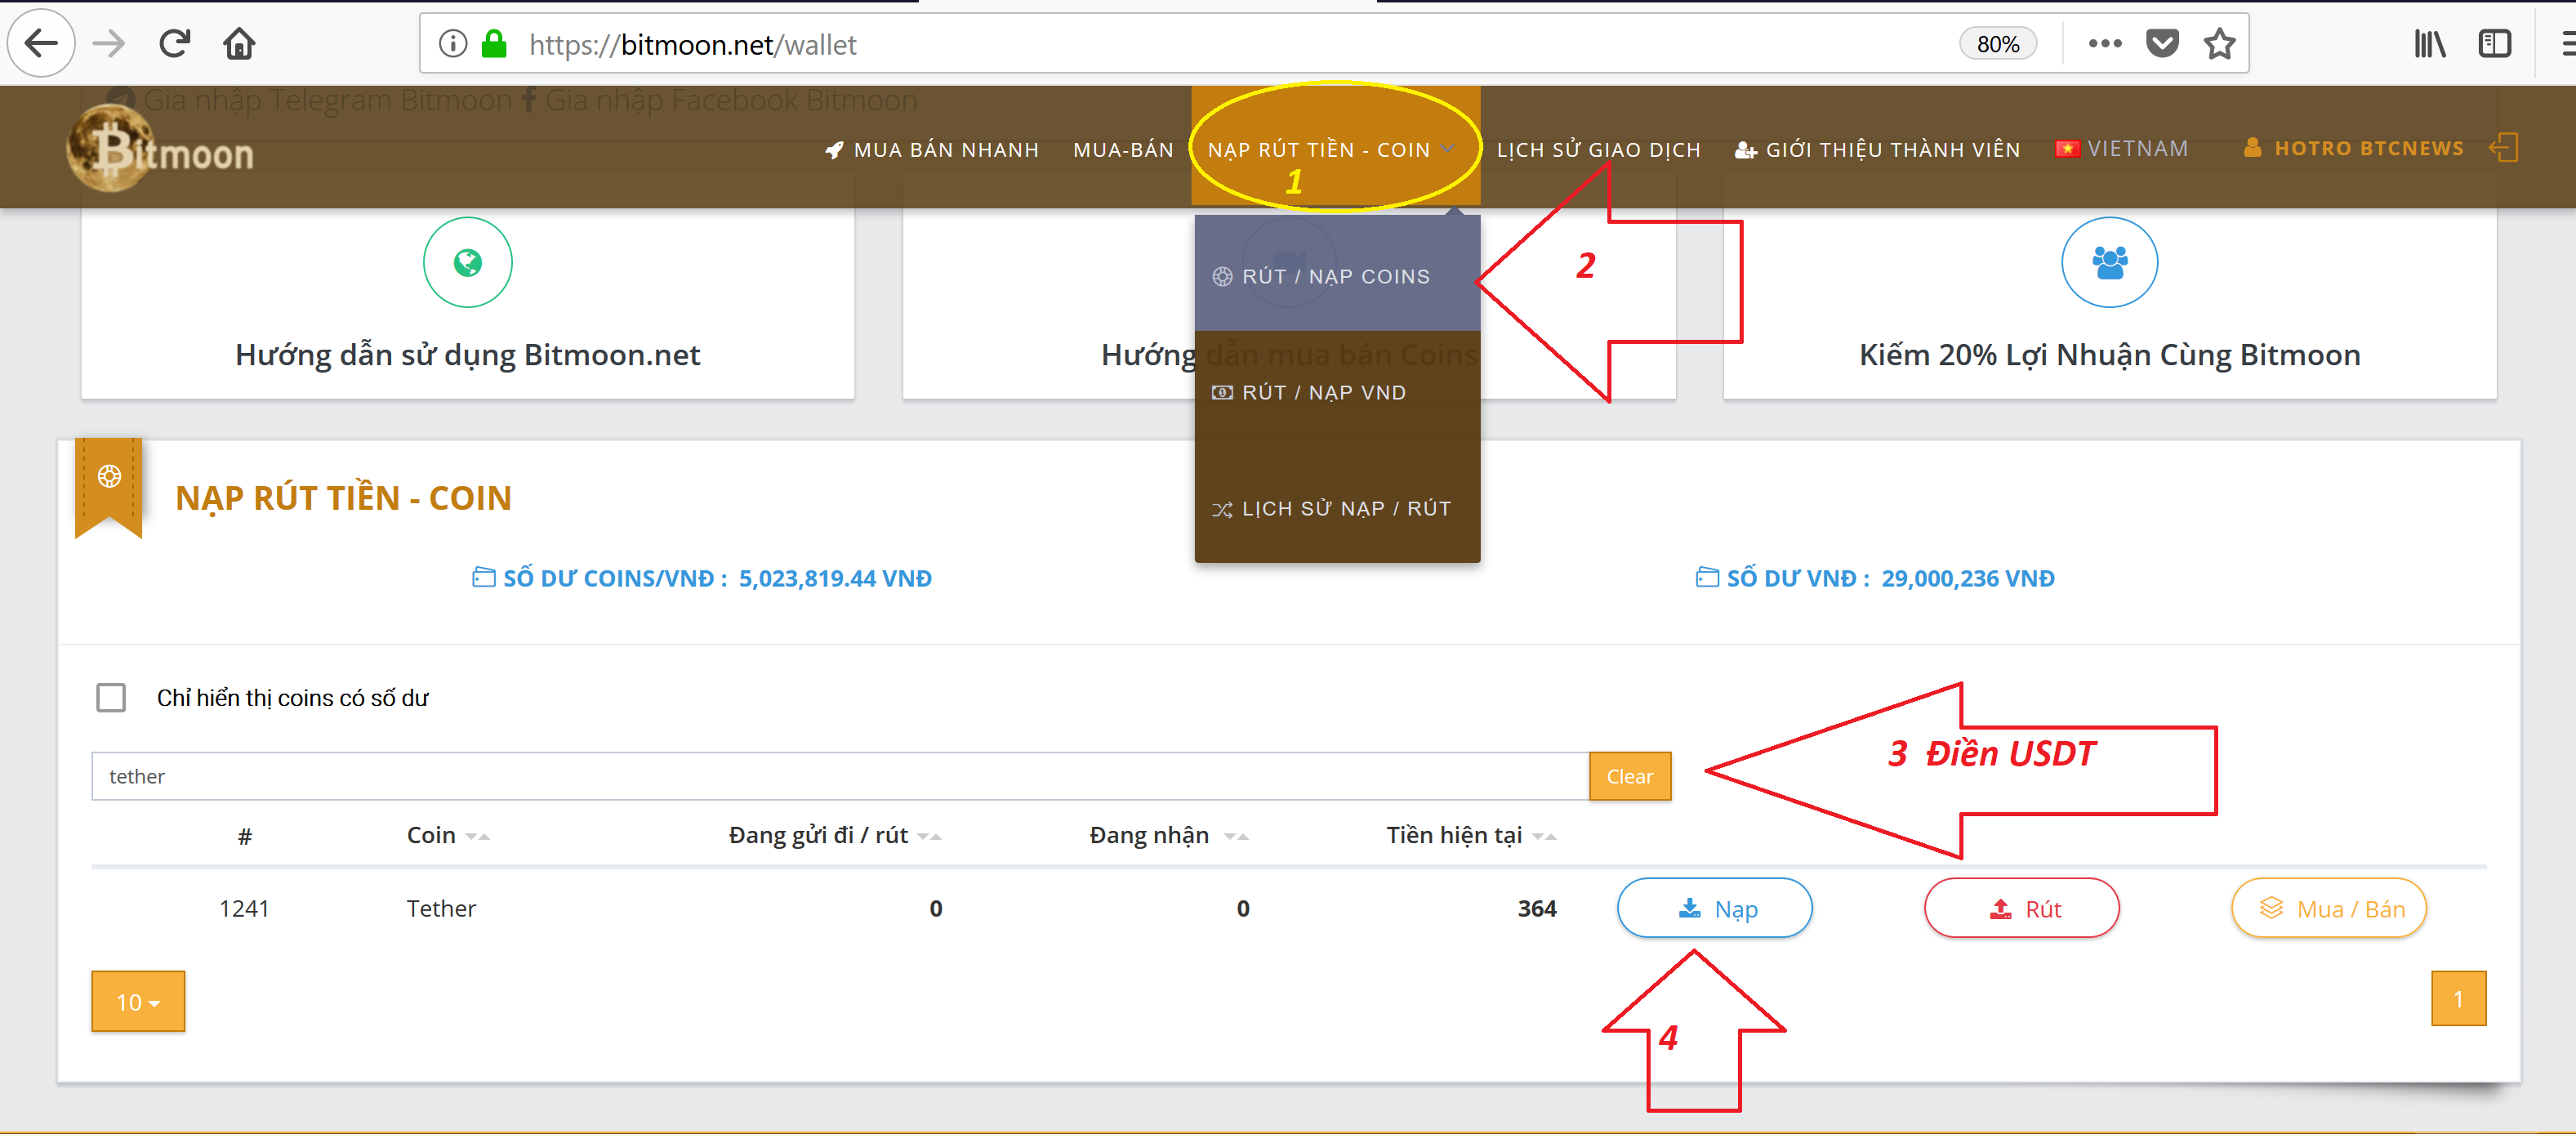Click the green globe guide icon
The image size is (2576, 1134).
point(467,262)
